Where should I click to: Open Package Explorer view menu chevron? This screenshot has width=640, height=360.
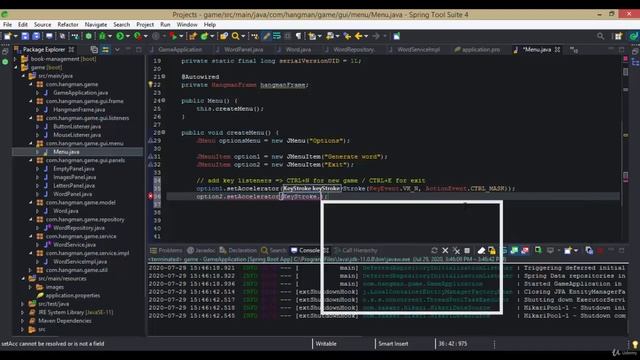point(117,49)
